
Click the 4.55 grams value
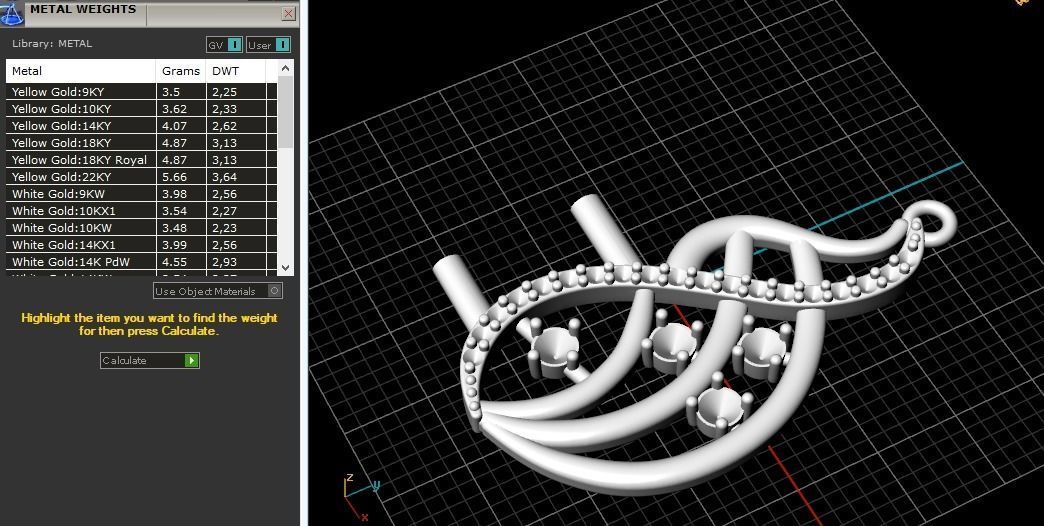click(174, 262)
